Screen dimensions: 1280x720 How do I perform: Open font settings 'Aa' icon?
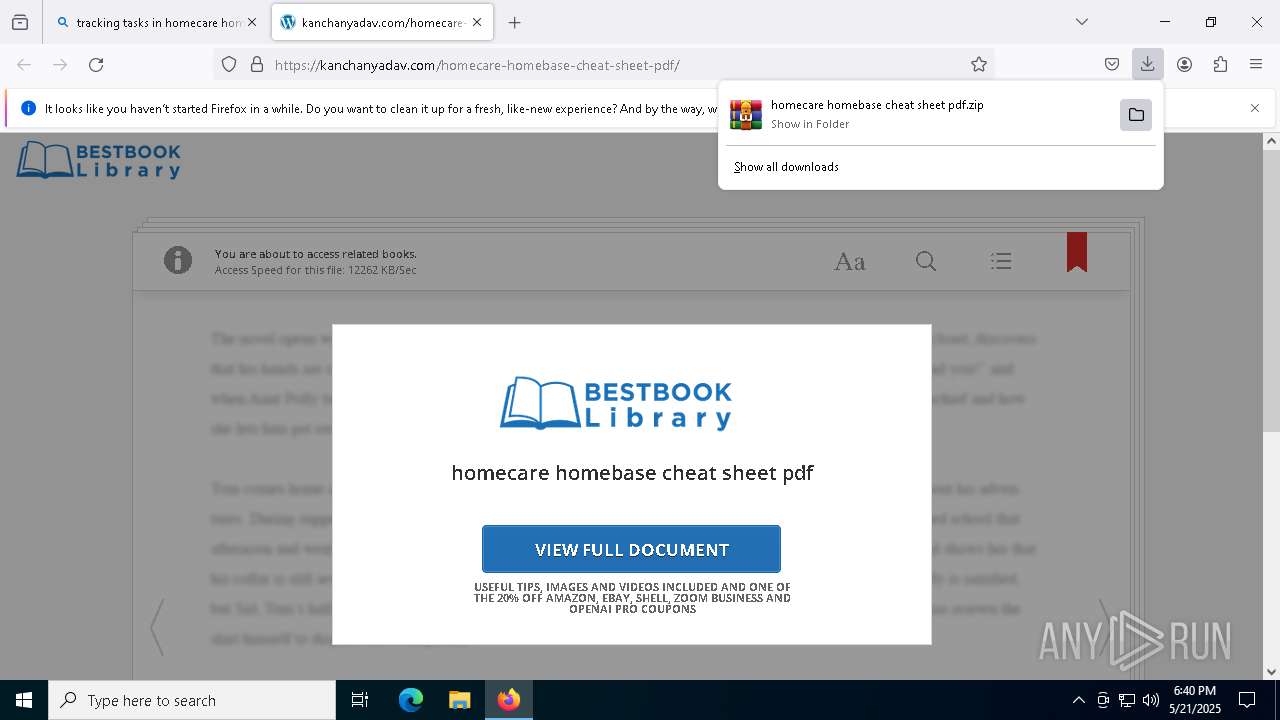[849, 262]
